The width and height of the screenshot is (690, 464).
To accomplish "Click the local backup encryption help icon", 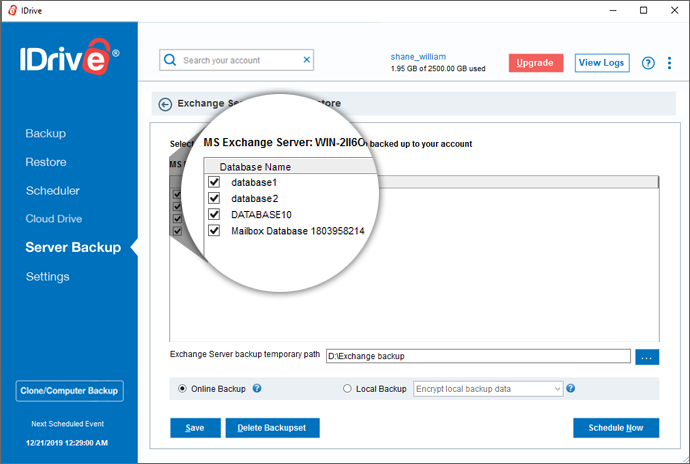I will click(570, 388).
